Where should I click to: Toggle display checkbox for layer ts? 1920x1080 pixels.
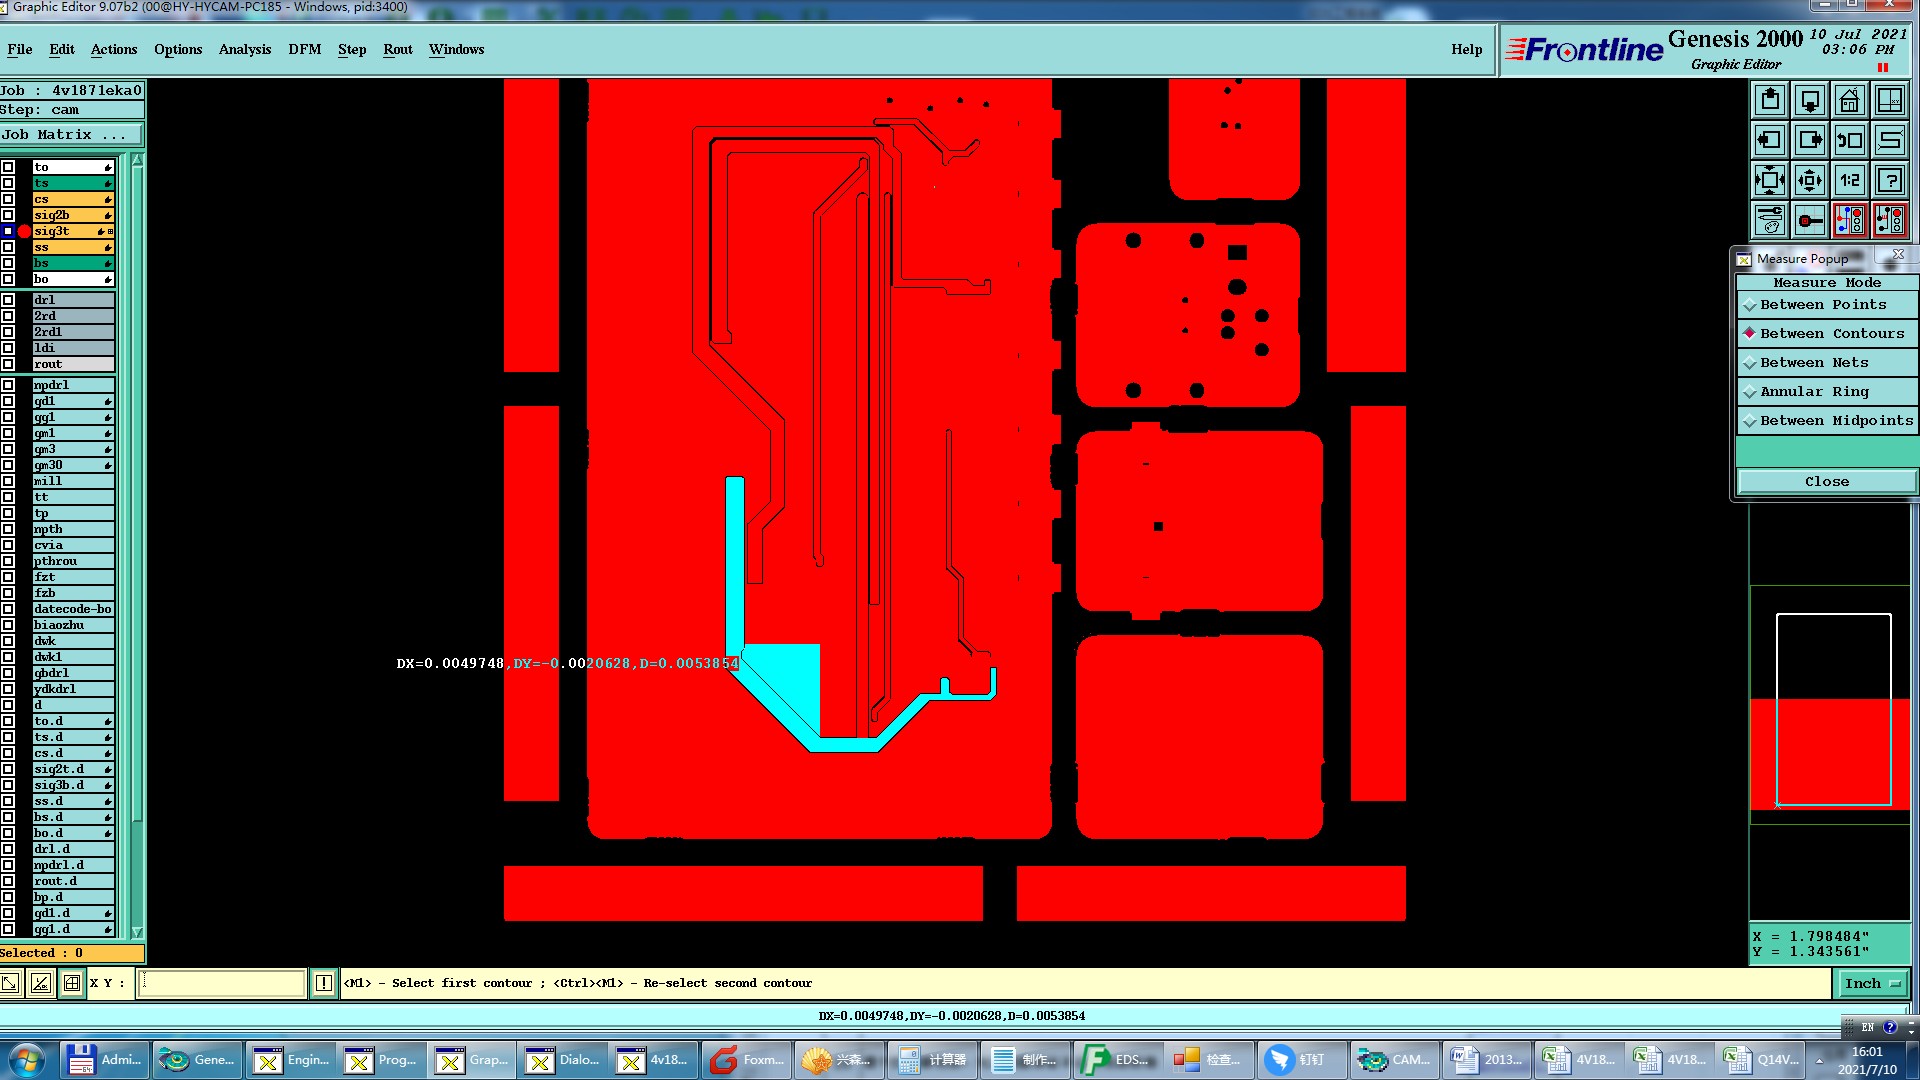(8, 183)
